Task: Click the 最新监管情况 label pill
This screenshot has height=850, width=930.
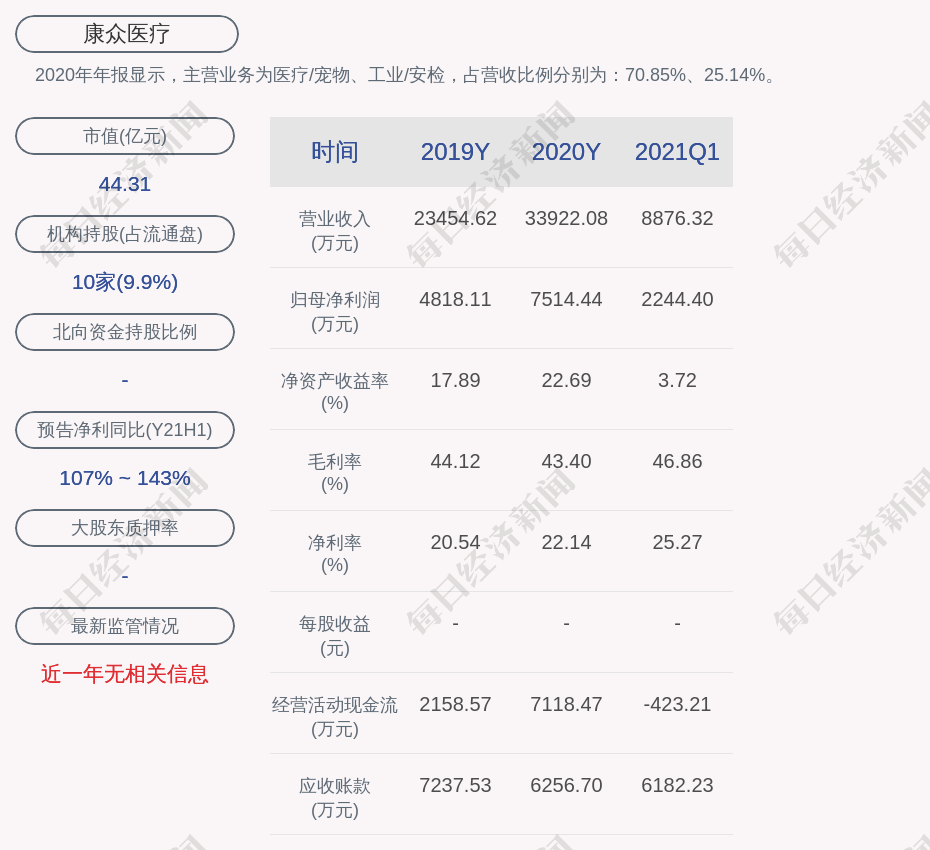Action: coord(125,626)
